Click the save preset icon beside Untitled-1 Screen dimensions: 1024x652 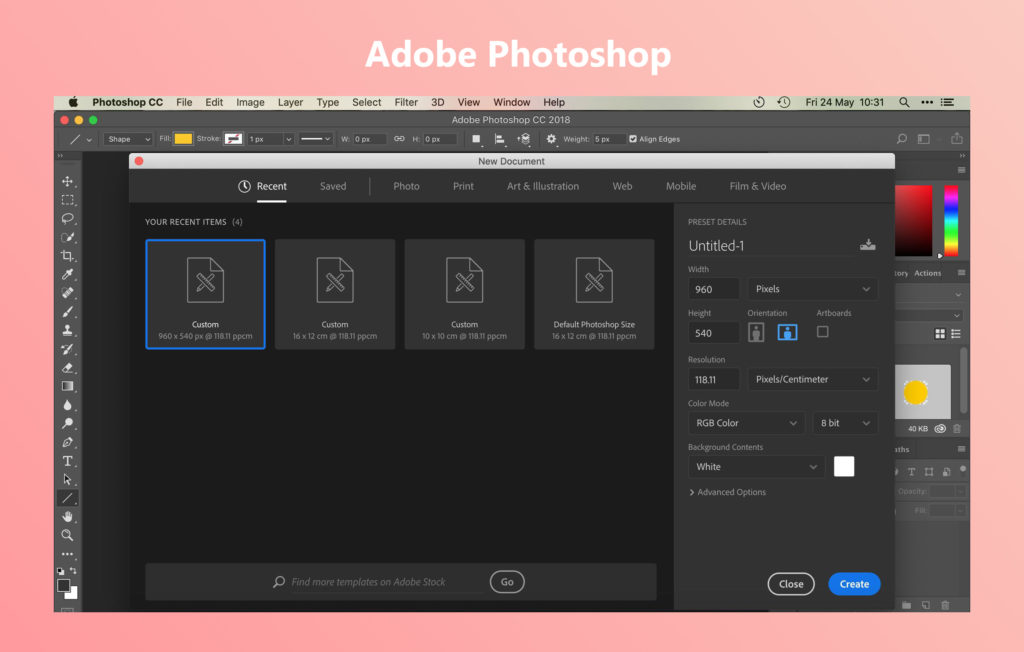point(867,245)
